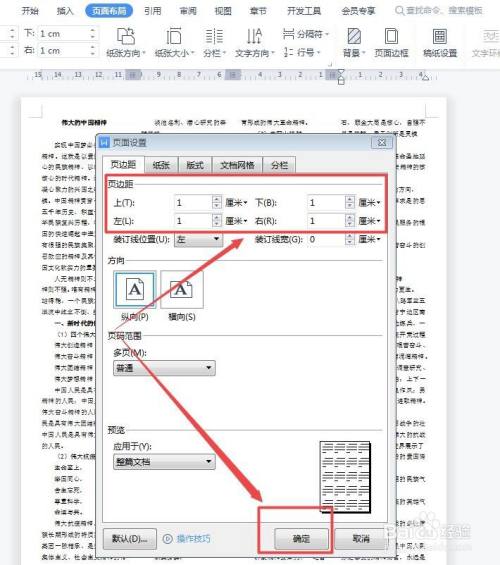The width and height of the screenshot is (500, 565).
Task: Click the 默认(D)... default button
Action: [130, 539]
